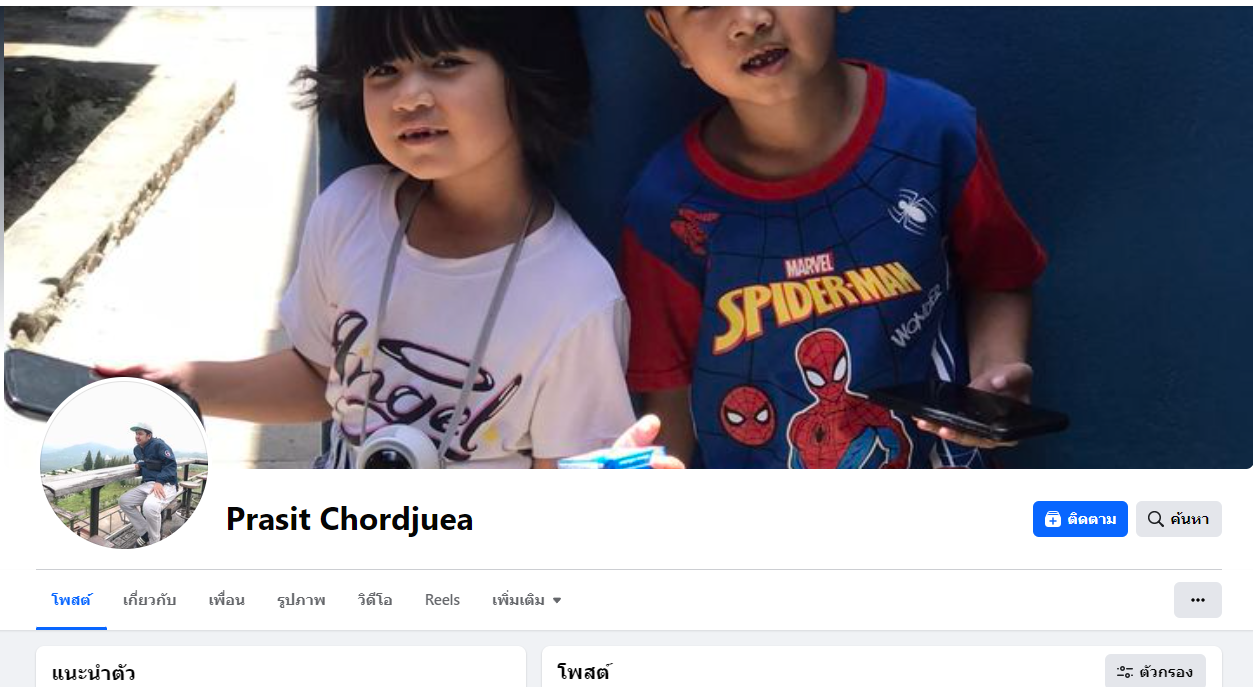Switch to the เพื่อน tab

227,600
